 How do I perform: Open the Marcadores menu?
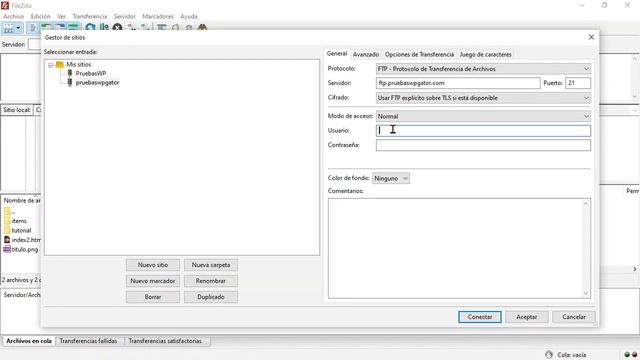[x=158, y=16]
